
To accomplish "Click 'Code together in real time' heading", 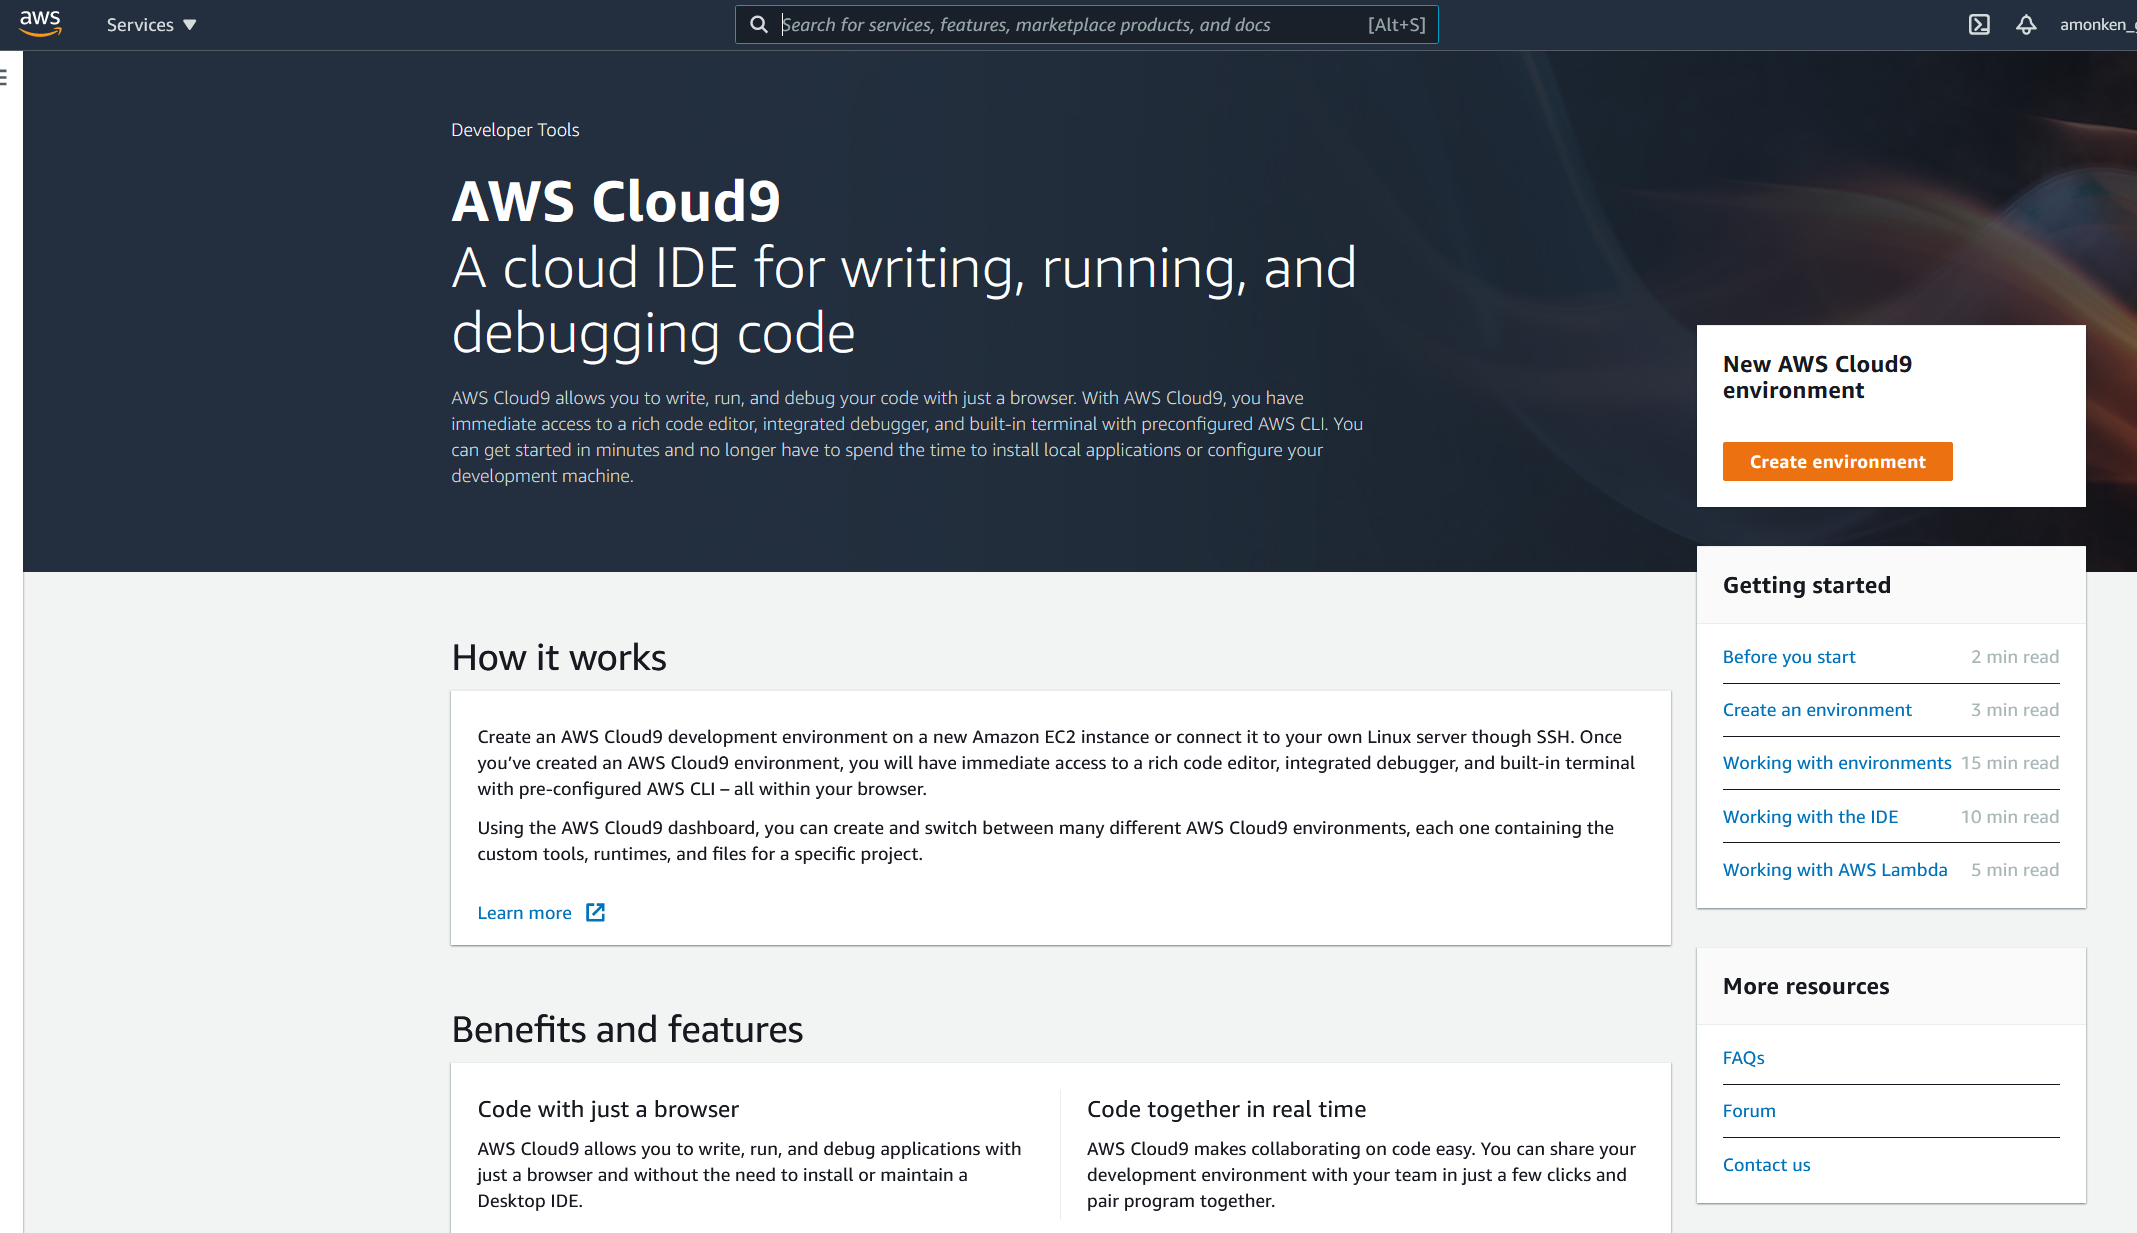I will pyautogui.click(x=1226, y=1109).
